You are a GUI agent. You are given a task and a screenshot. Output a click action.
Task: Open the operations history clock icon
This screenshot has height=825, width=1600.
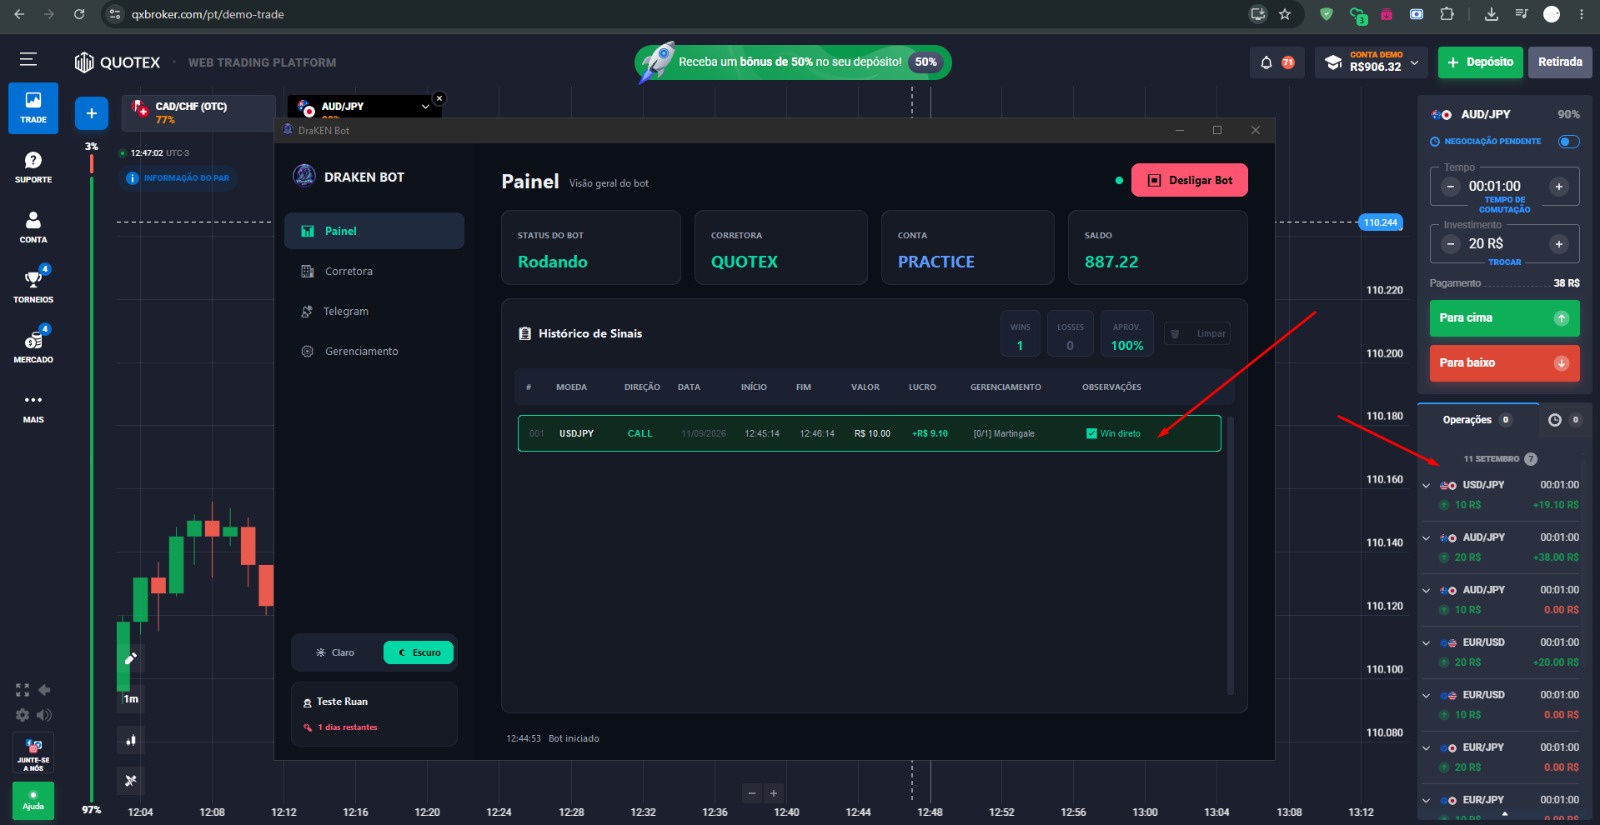(1554, 420)
